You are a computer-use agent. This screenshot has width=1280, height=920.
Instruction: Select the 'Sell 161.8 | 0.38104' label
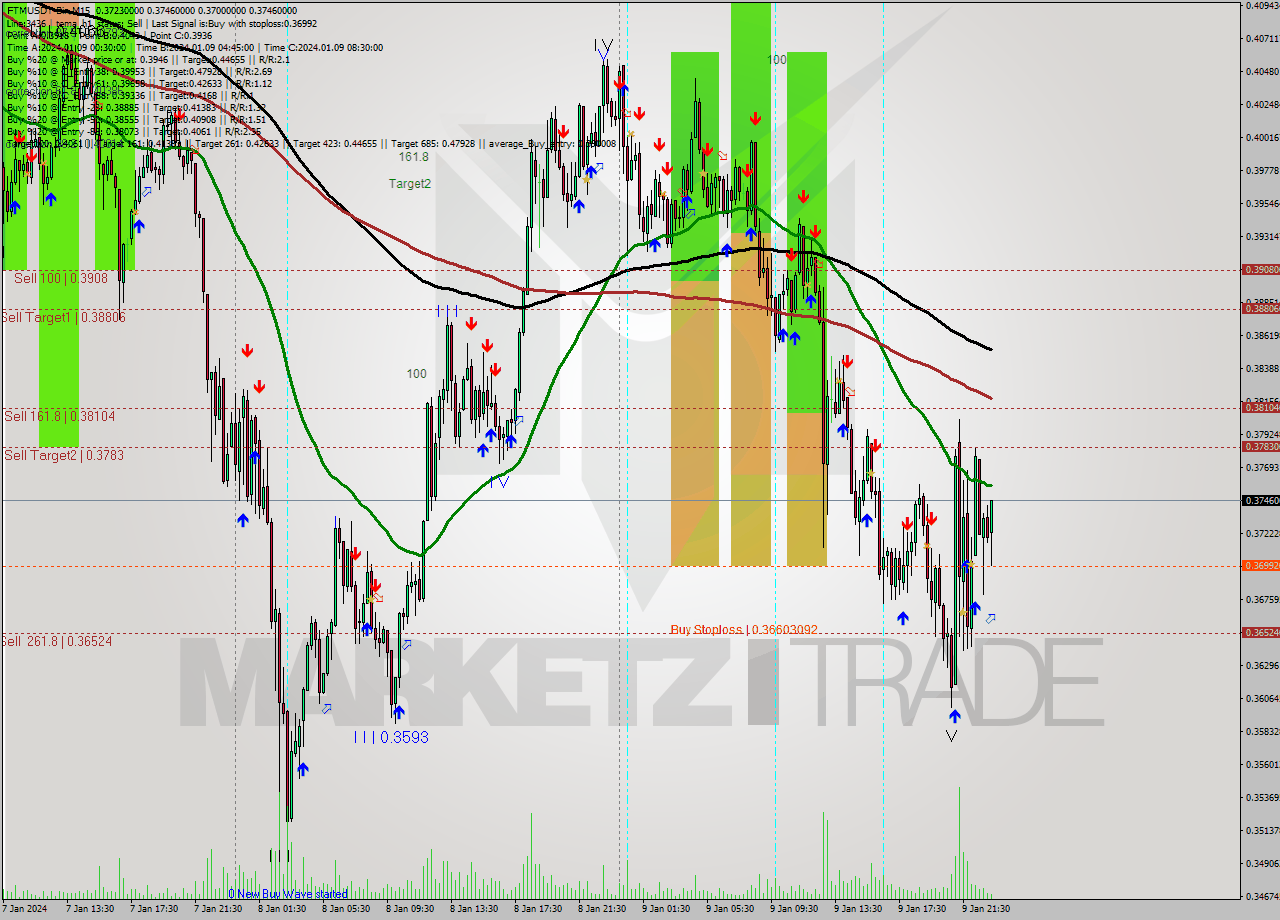[x=59, y=416]
